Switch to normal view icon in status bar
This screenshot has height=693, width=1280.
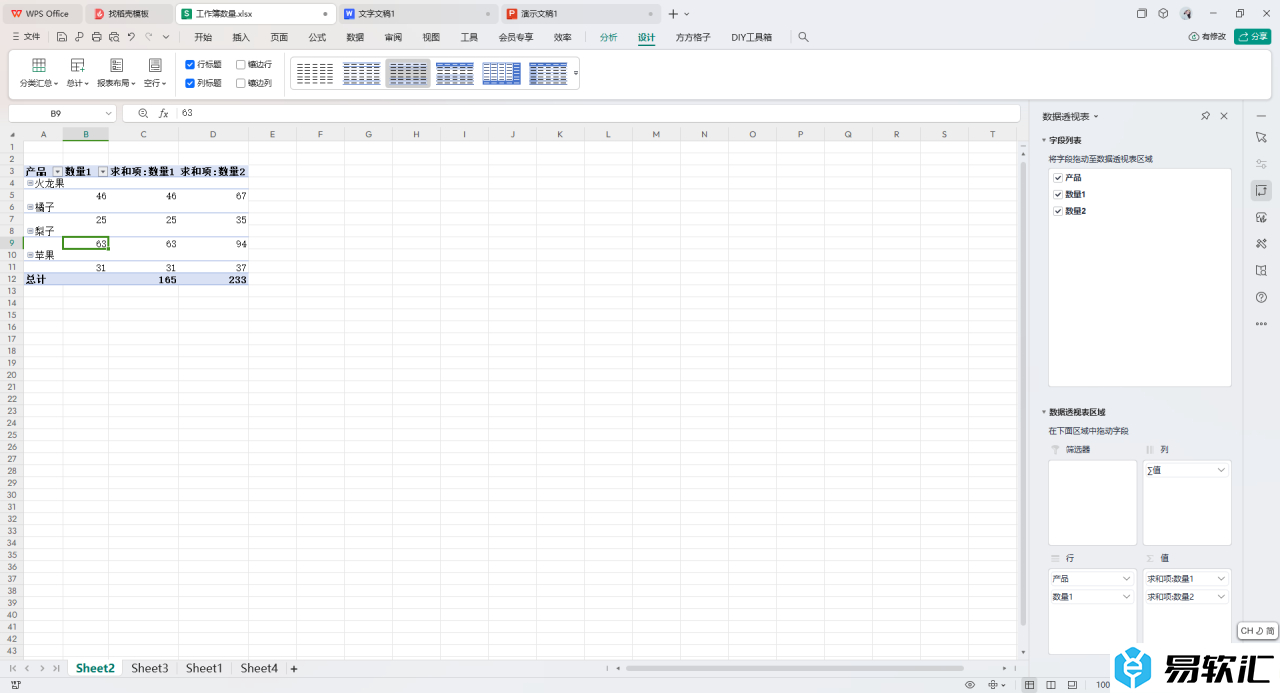[x=1030, y=685]
